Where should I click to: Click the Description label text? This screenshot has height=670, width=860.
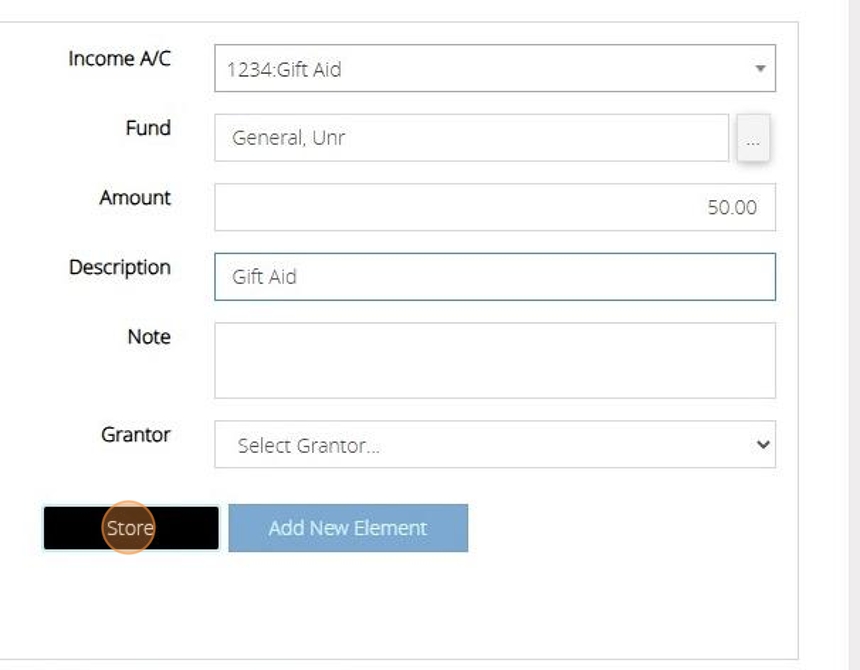[119, 268]
